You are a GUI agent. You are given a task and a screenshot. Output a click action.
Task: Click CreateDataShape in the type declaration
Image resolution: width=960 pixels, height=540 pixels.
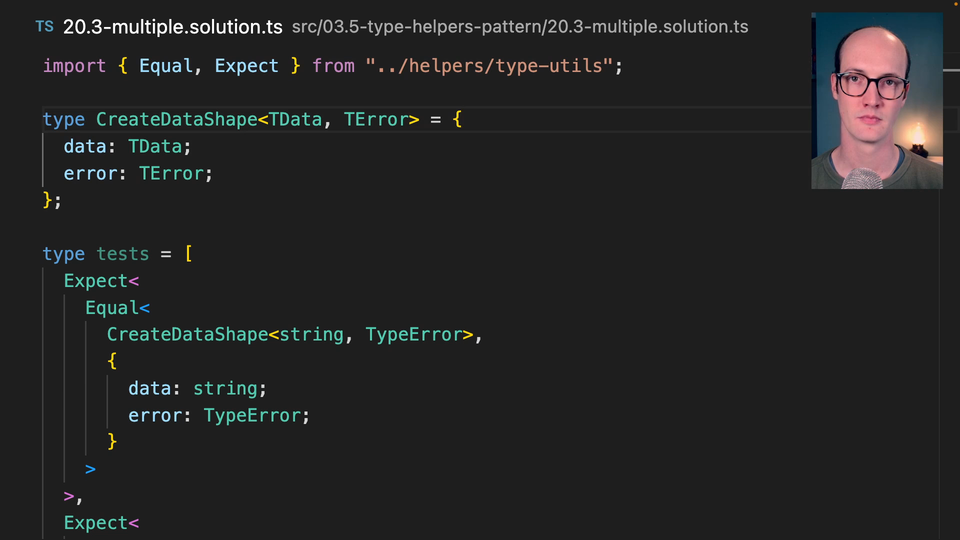pos(177,120)
